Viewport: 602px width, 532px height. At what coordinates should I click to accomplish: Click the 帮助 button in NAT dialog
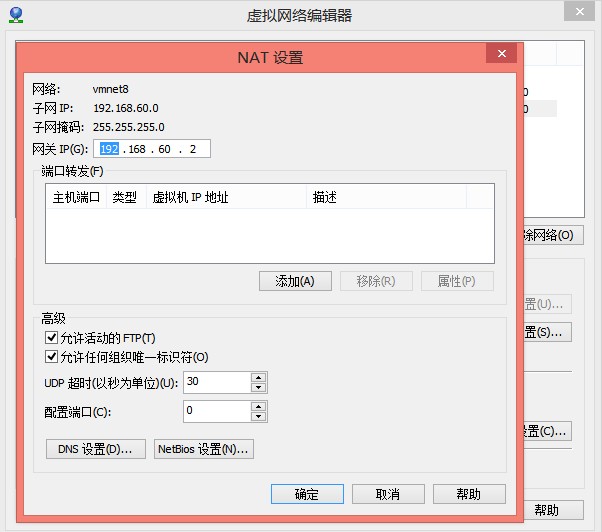click(468, 494)
